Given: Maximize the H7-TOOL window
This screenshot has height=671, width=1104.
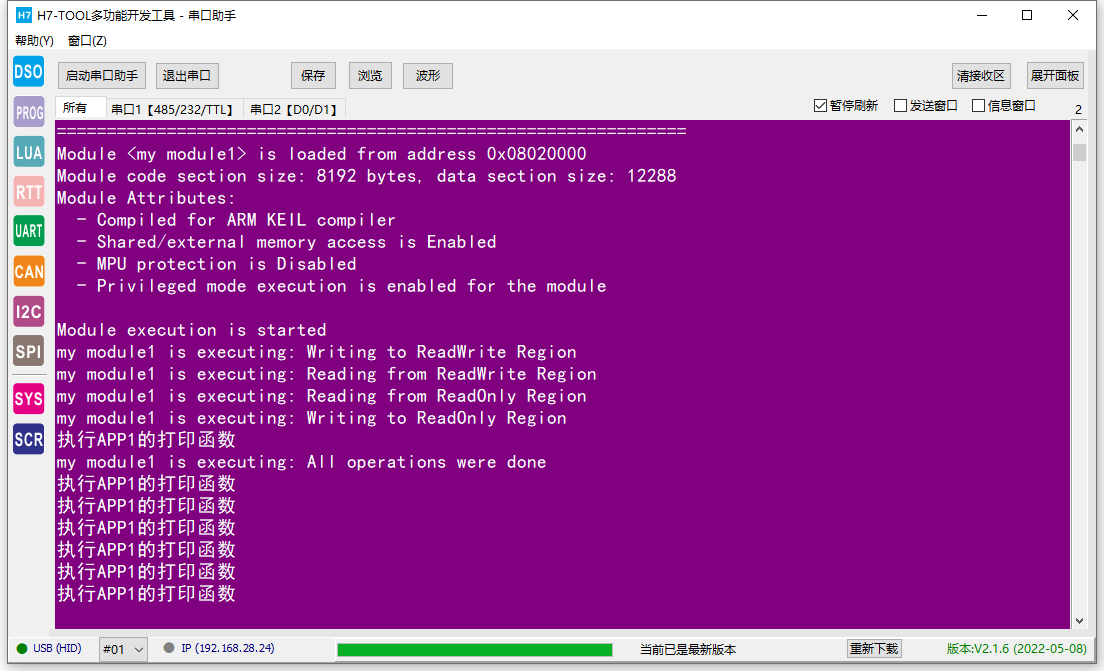Looking at the screenshot, I should pyautogui.click(x=1027, y=15).
